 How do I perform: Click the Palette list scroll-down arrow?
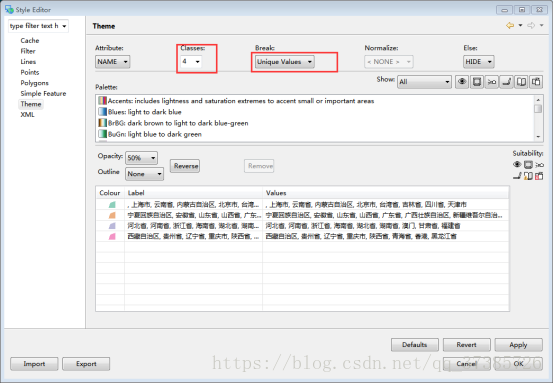[538, 137]
